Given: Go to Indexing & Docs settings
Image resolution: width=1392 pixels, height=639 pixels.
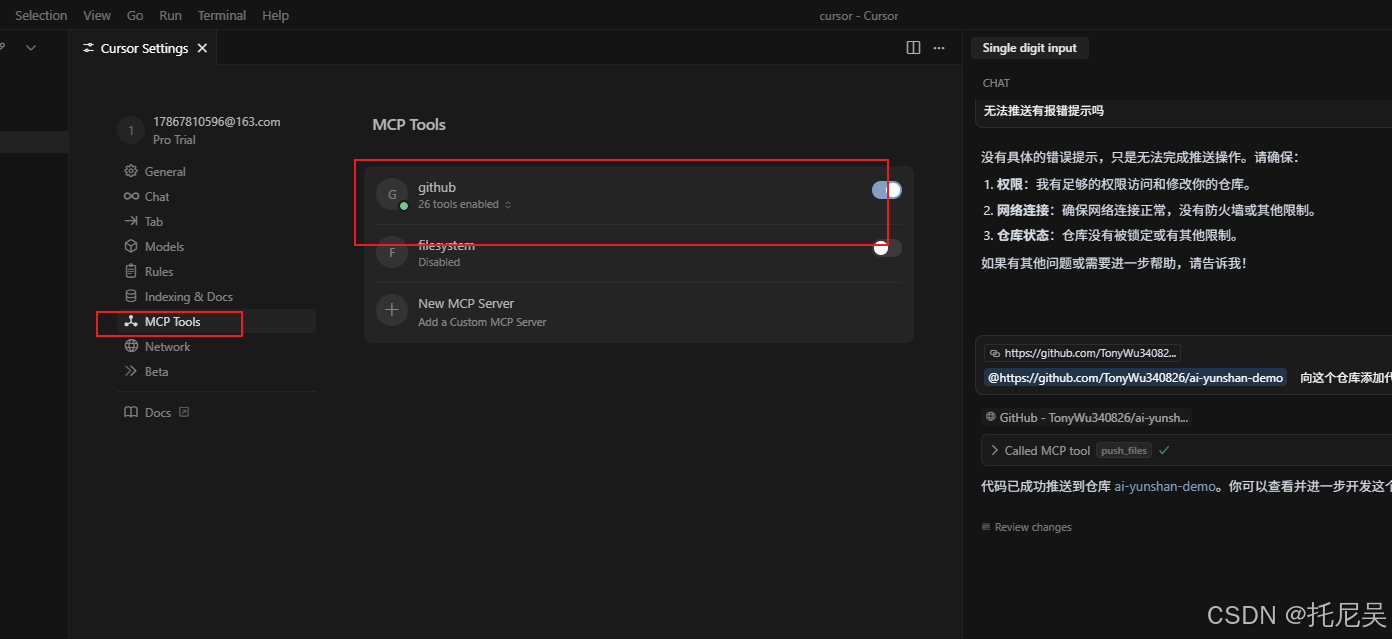Looking at the screenshot, I should click(188, 296).
